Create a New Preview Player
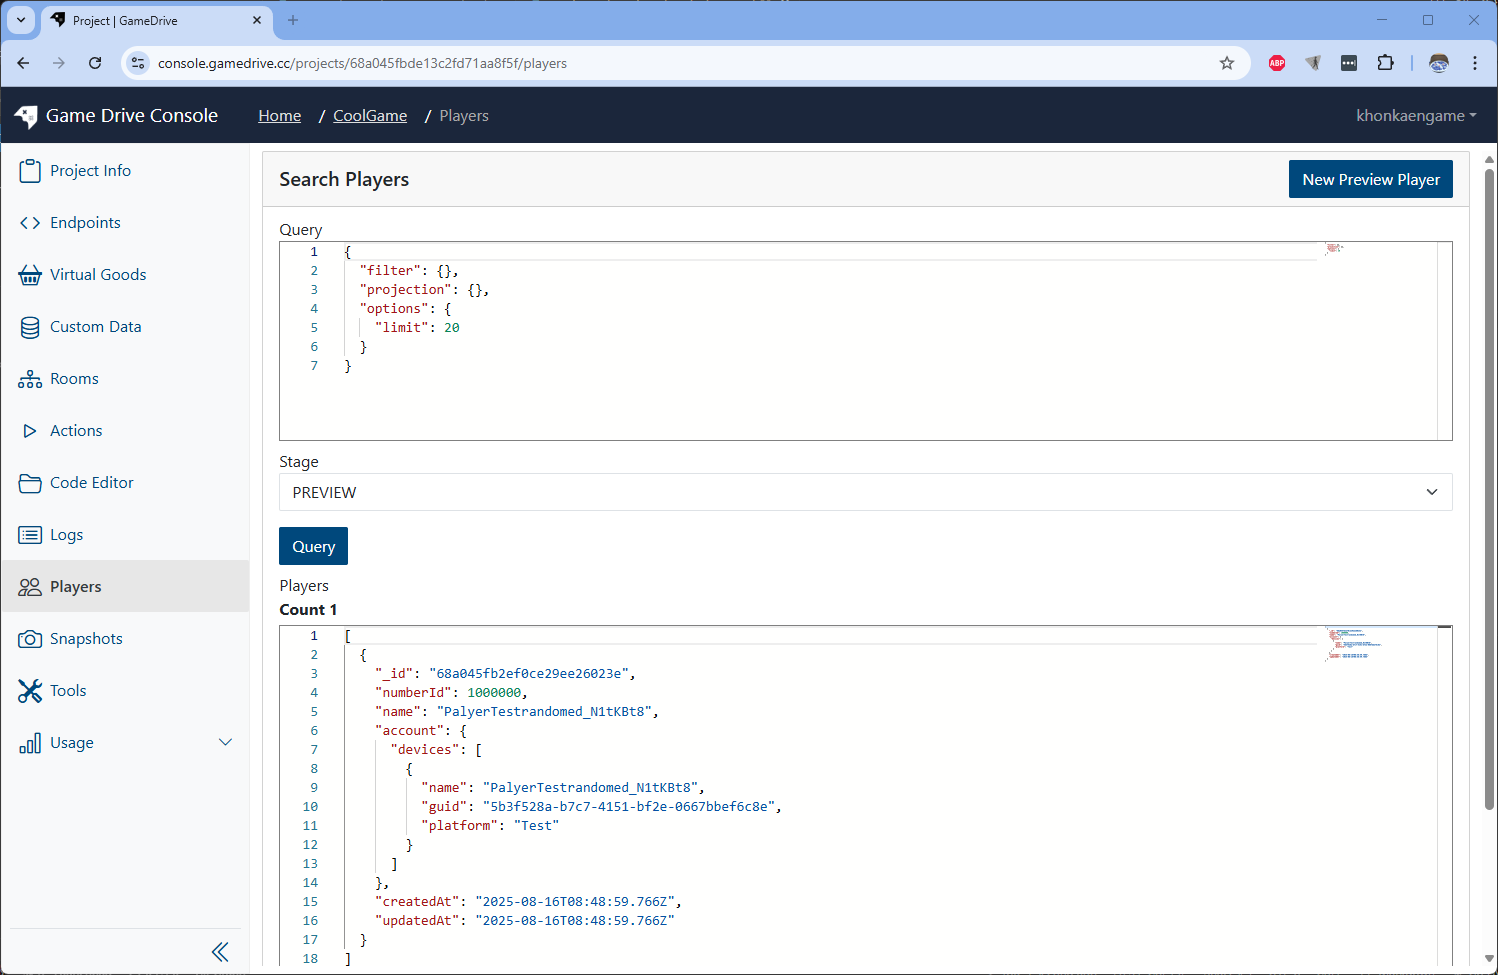 coord(1370,179)
